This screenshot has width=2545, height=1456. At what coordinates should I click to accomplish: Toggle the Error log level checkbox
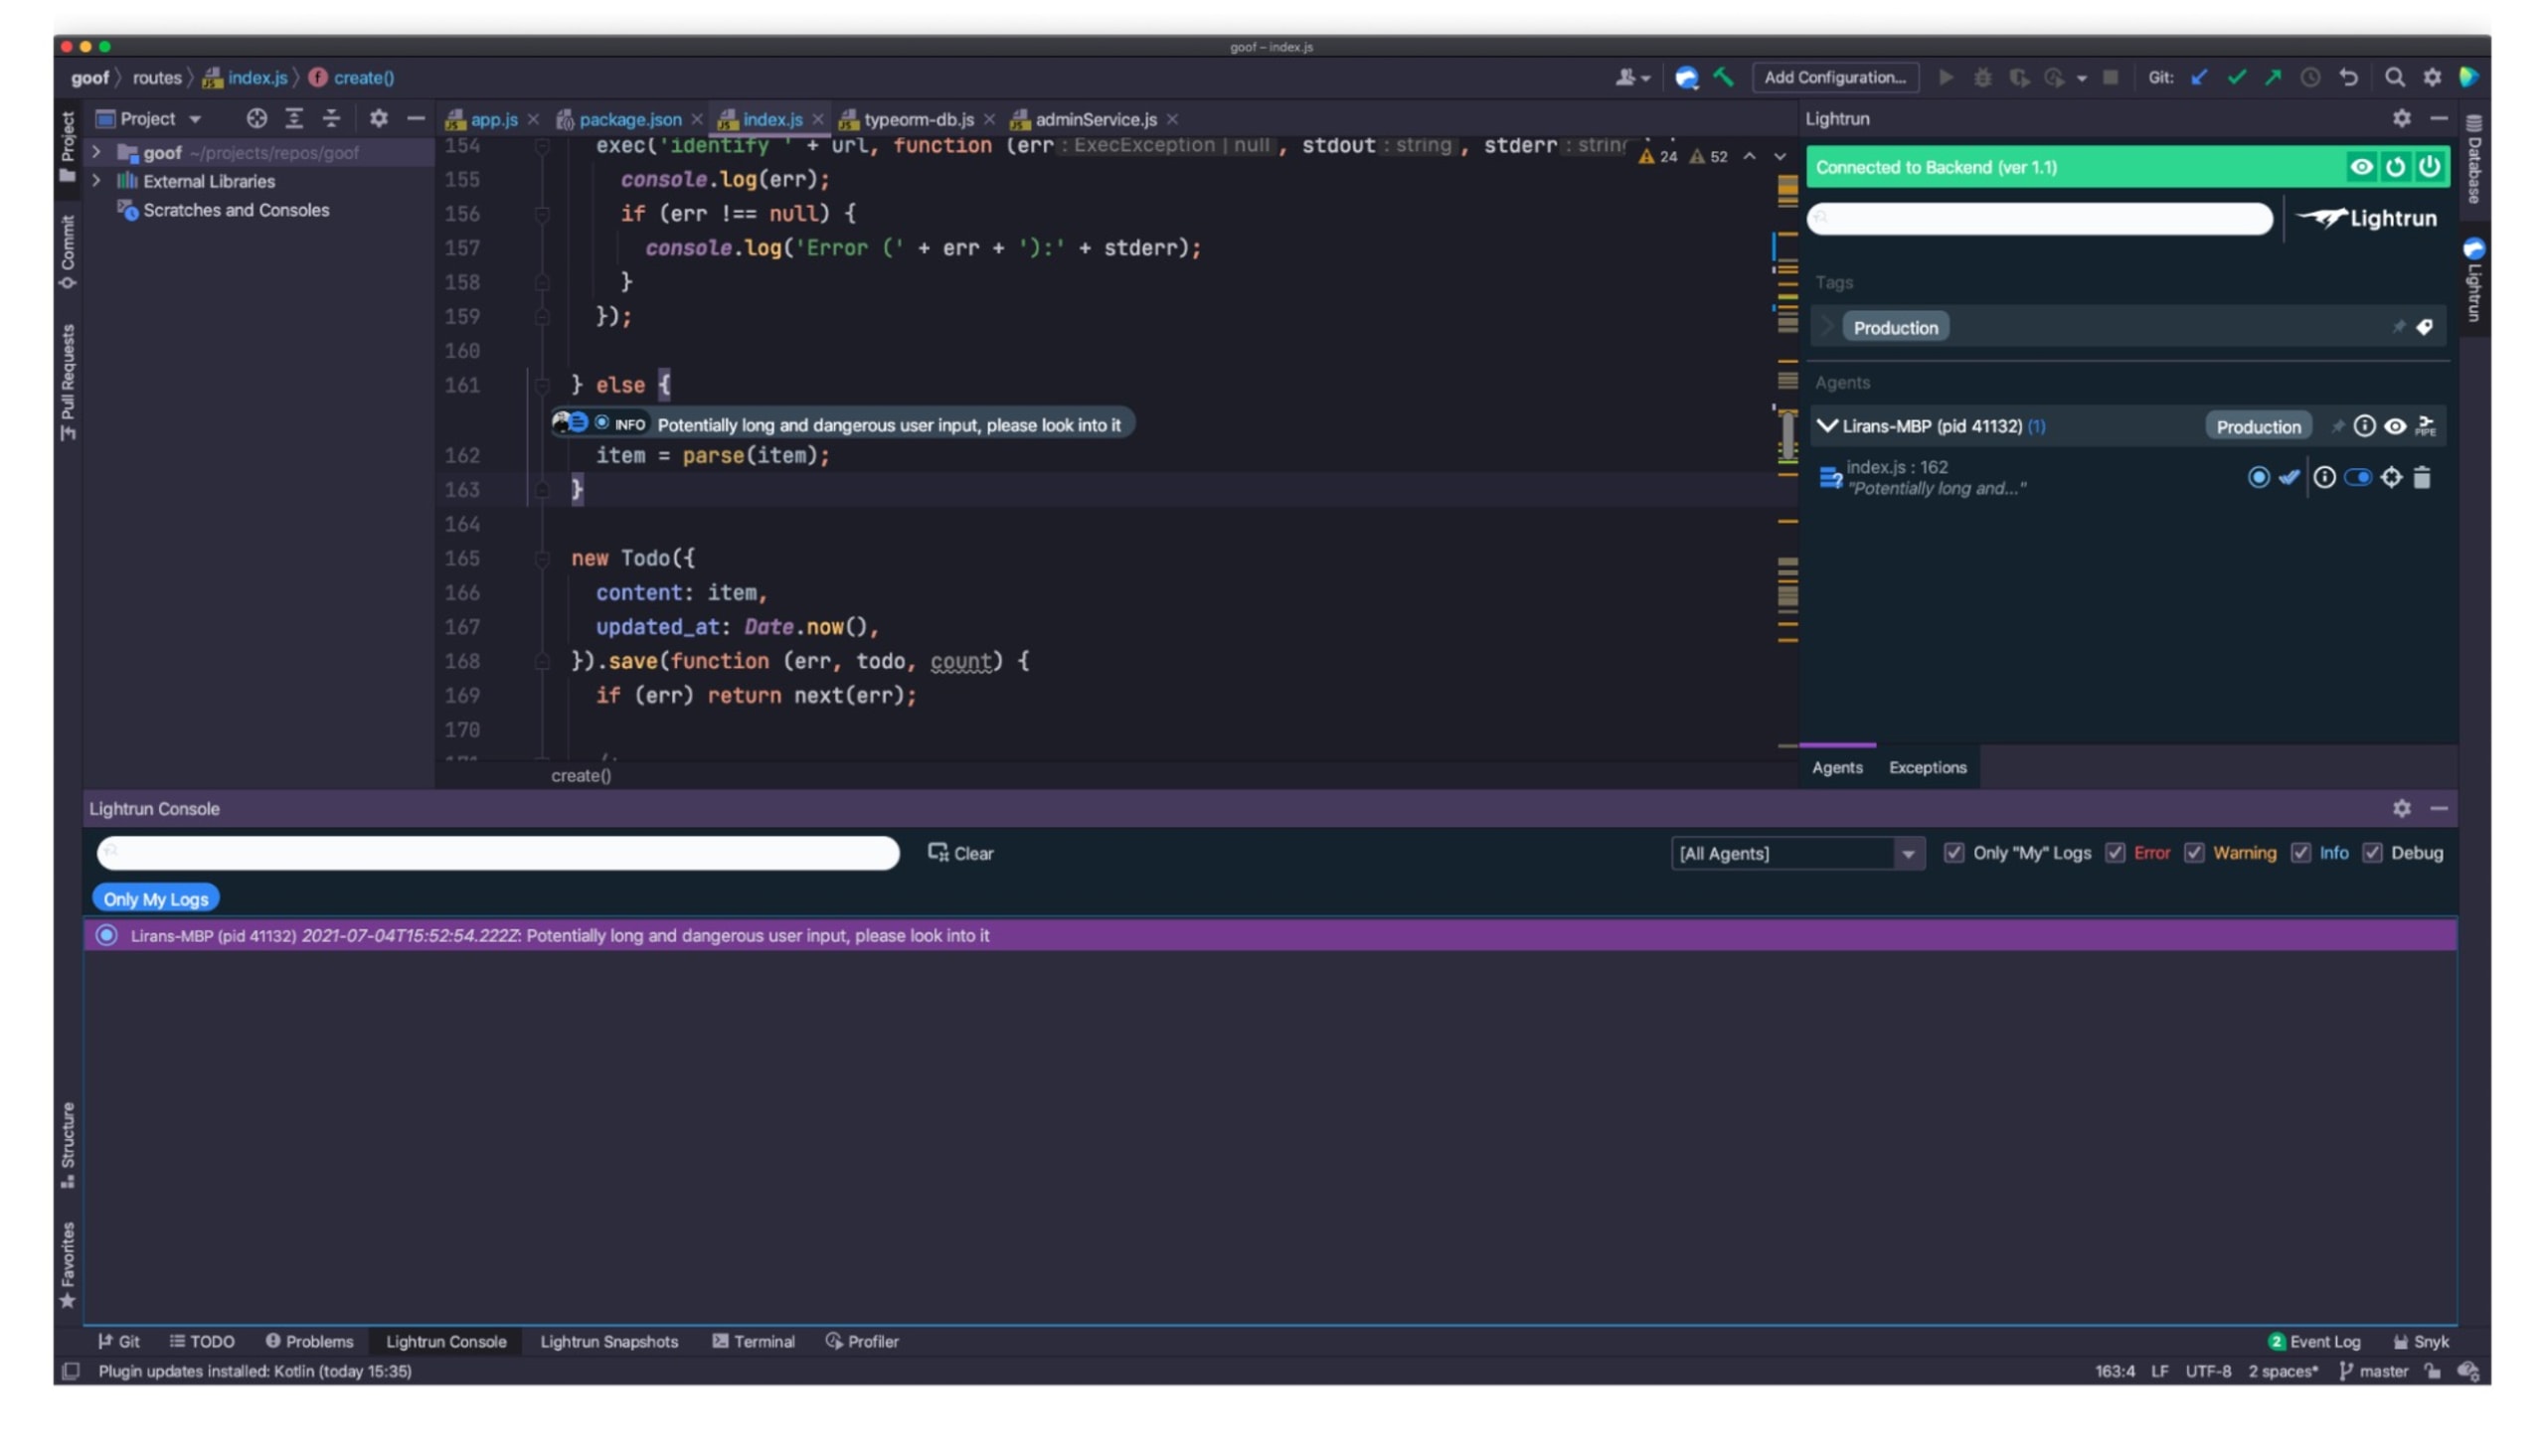pyautogui.click(x=2114, y=853)
